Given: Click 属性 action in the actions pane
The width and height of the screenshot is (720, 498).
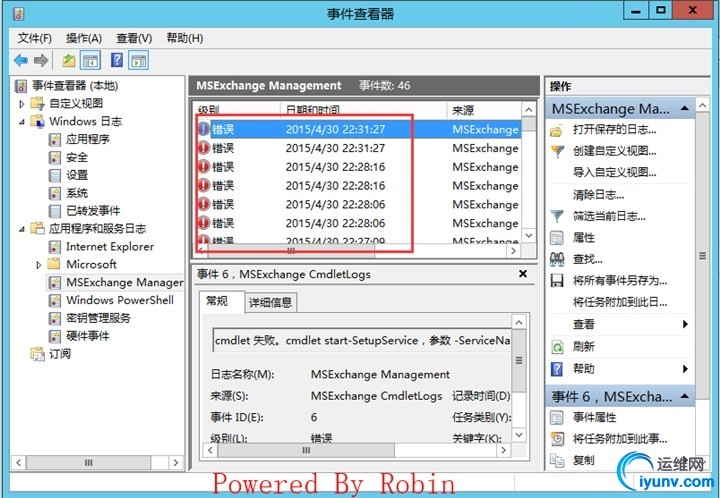Looking at the screenshot, I should pyautogui.click(x=584, y=238).
